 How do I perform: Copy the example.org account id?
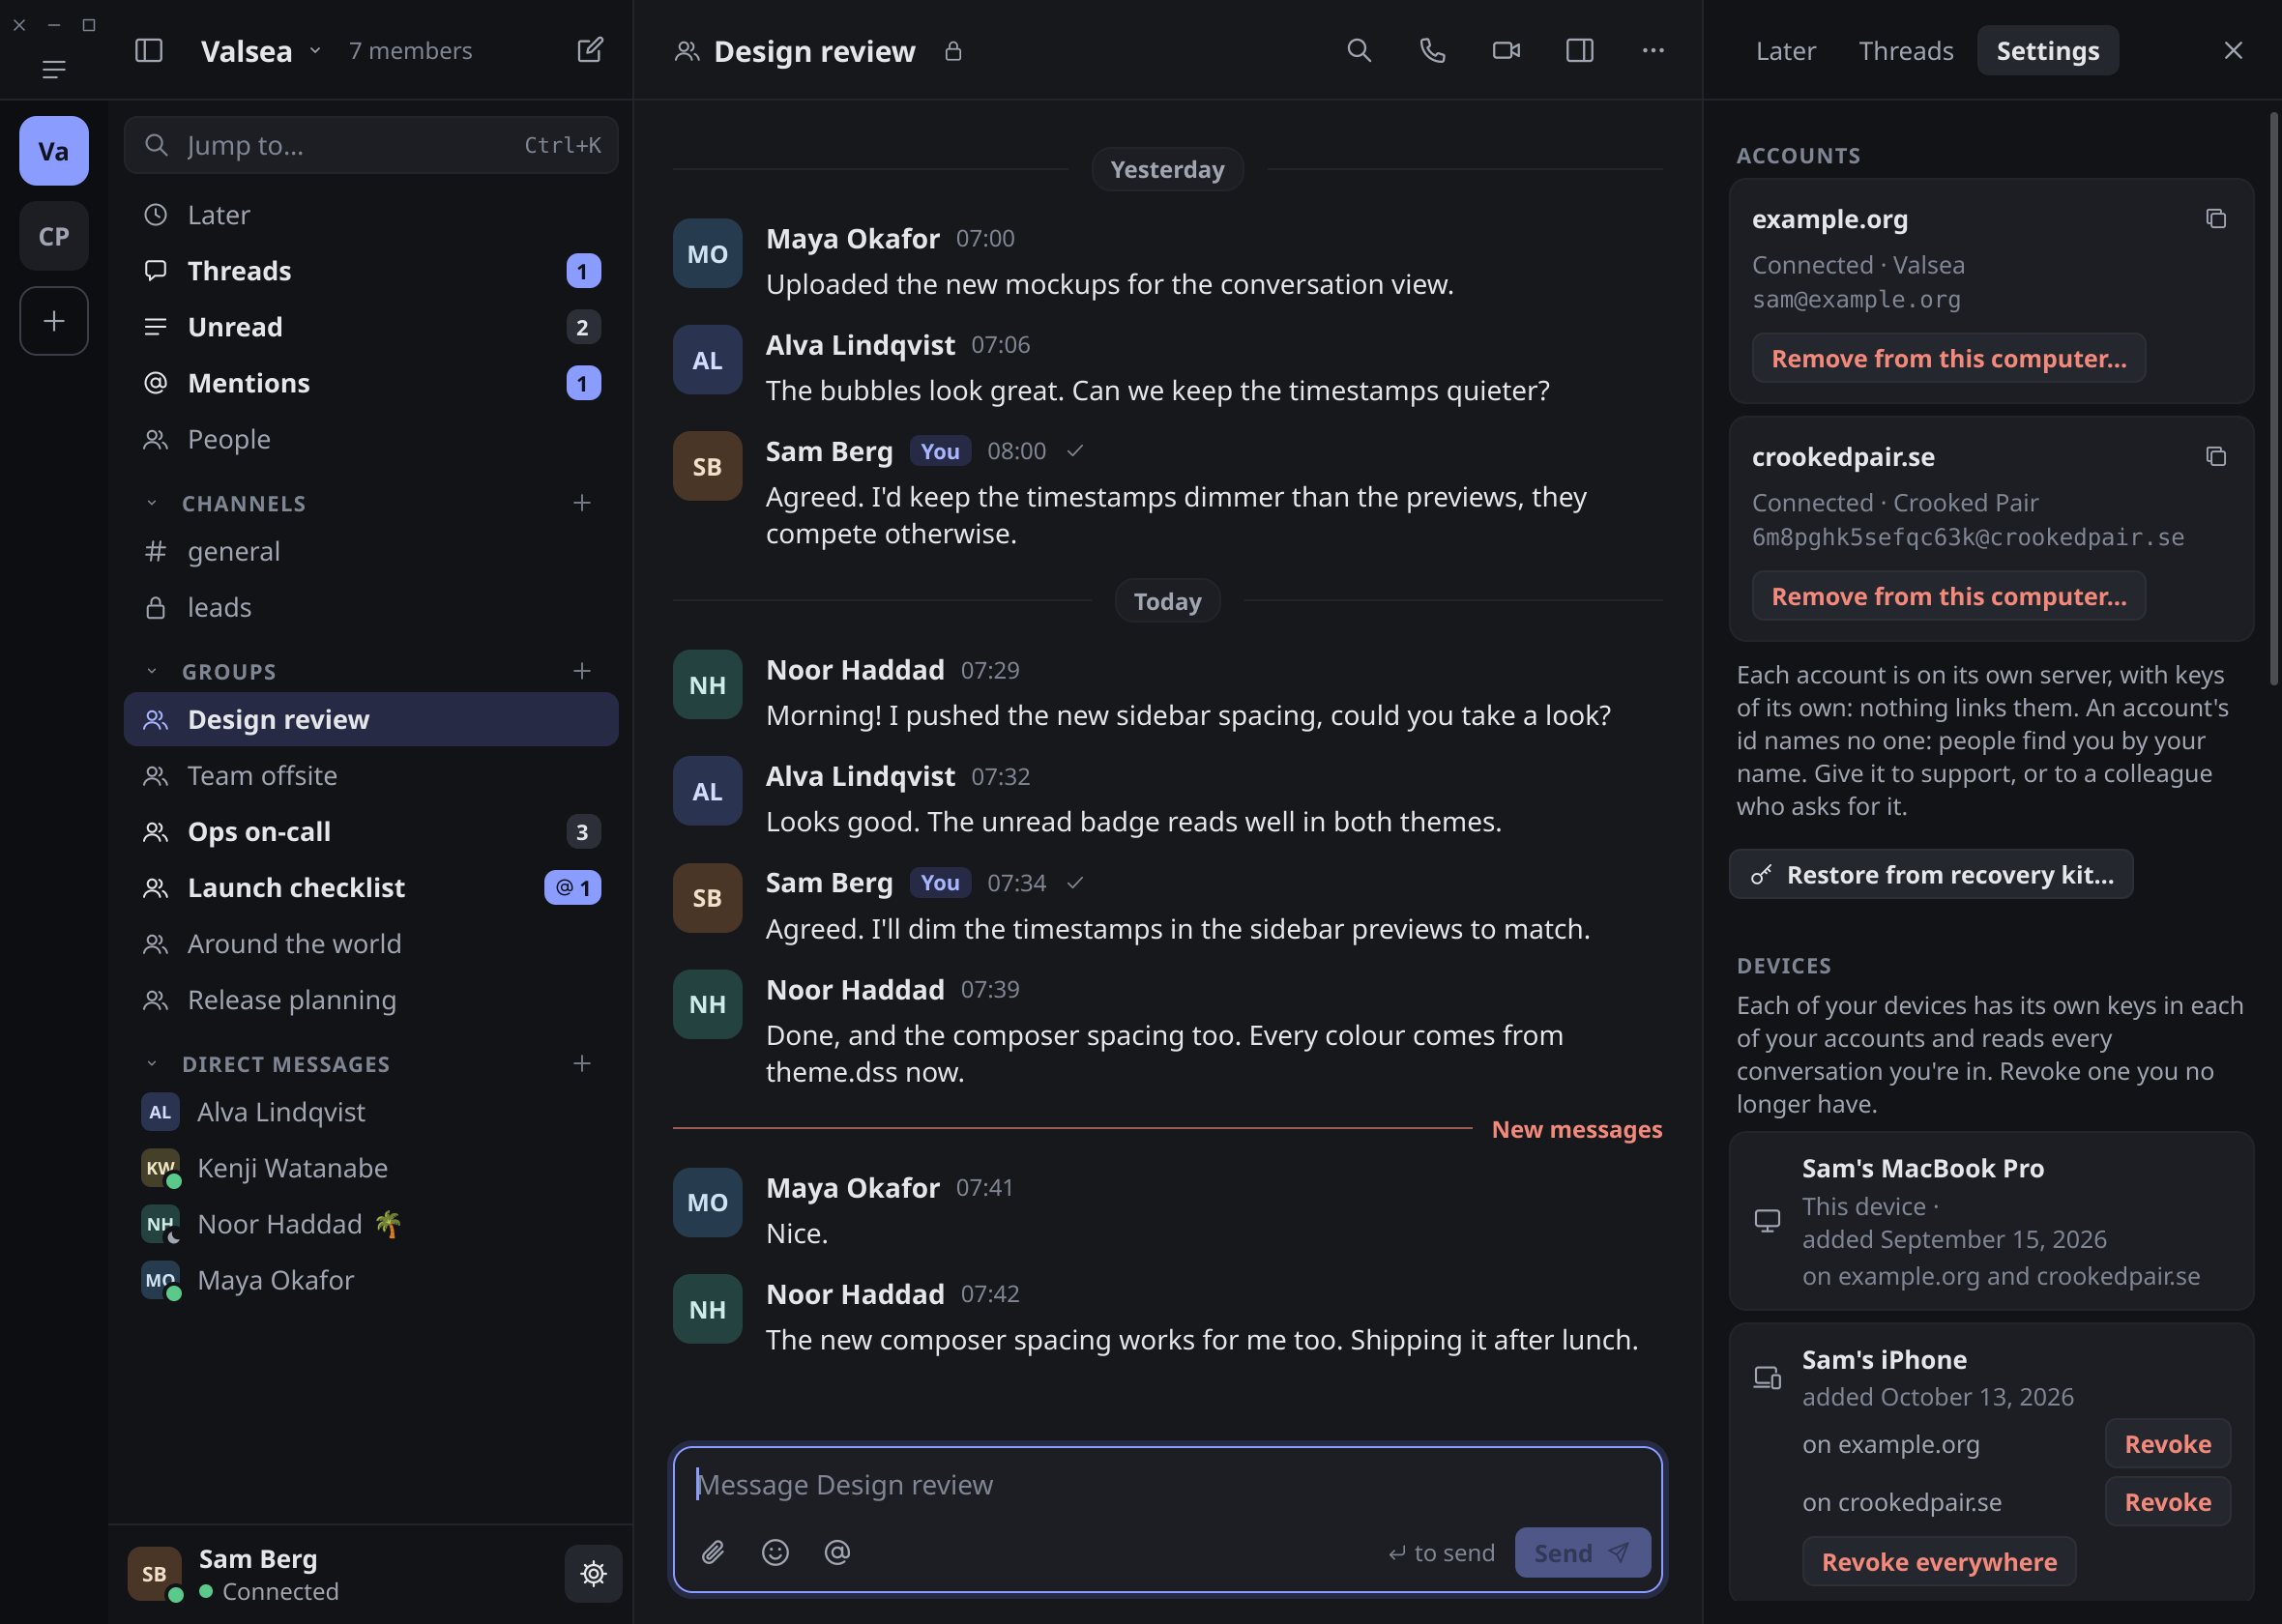pyautogui.click(x=2215, y=218)
